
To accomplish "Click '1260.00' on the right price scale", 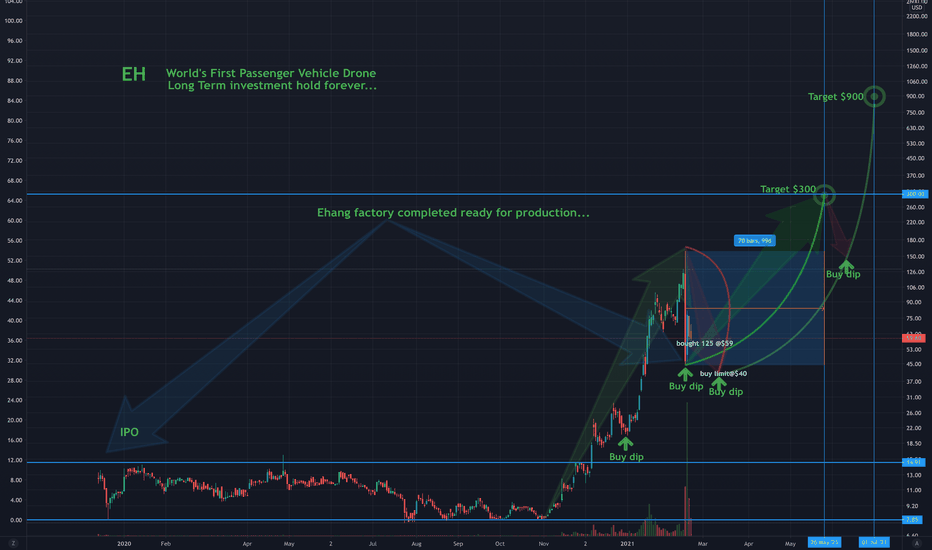I will (917, 67).
